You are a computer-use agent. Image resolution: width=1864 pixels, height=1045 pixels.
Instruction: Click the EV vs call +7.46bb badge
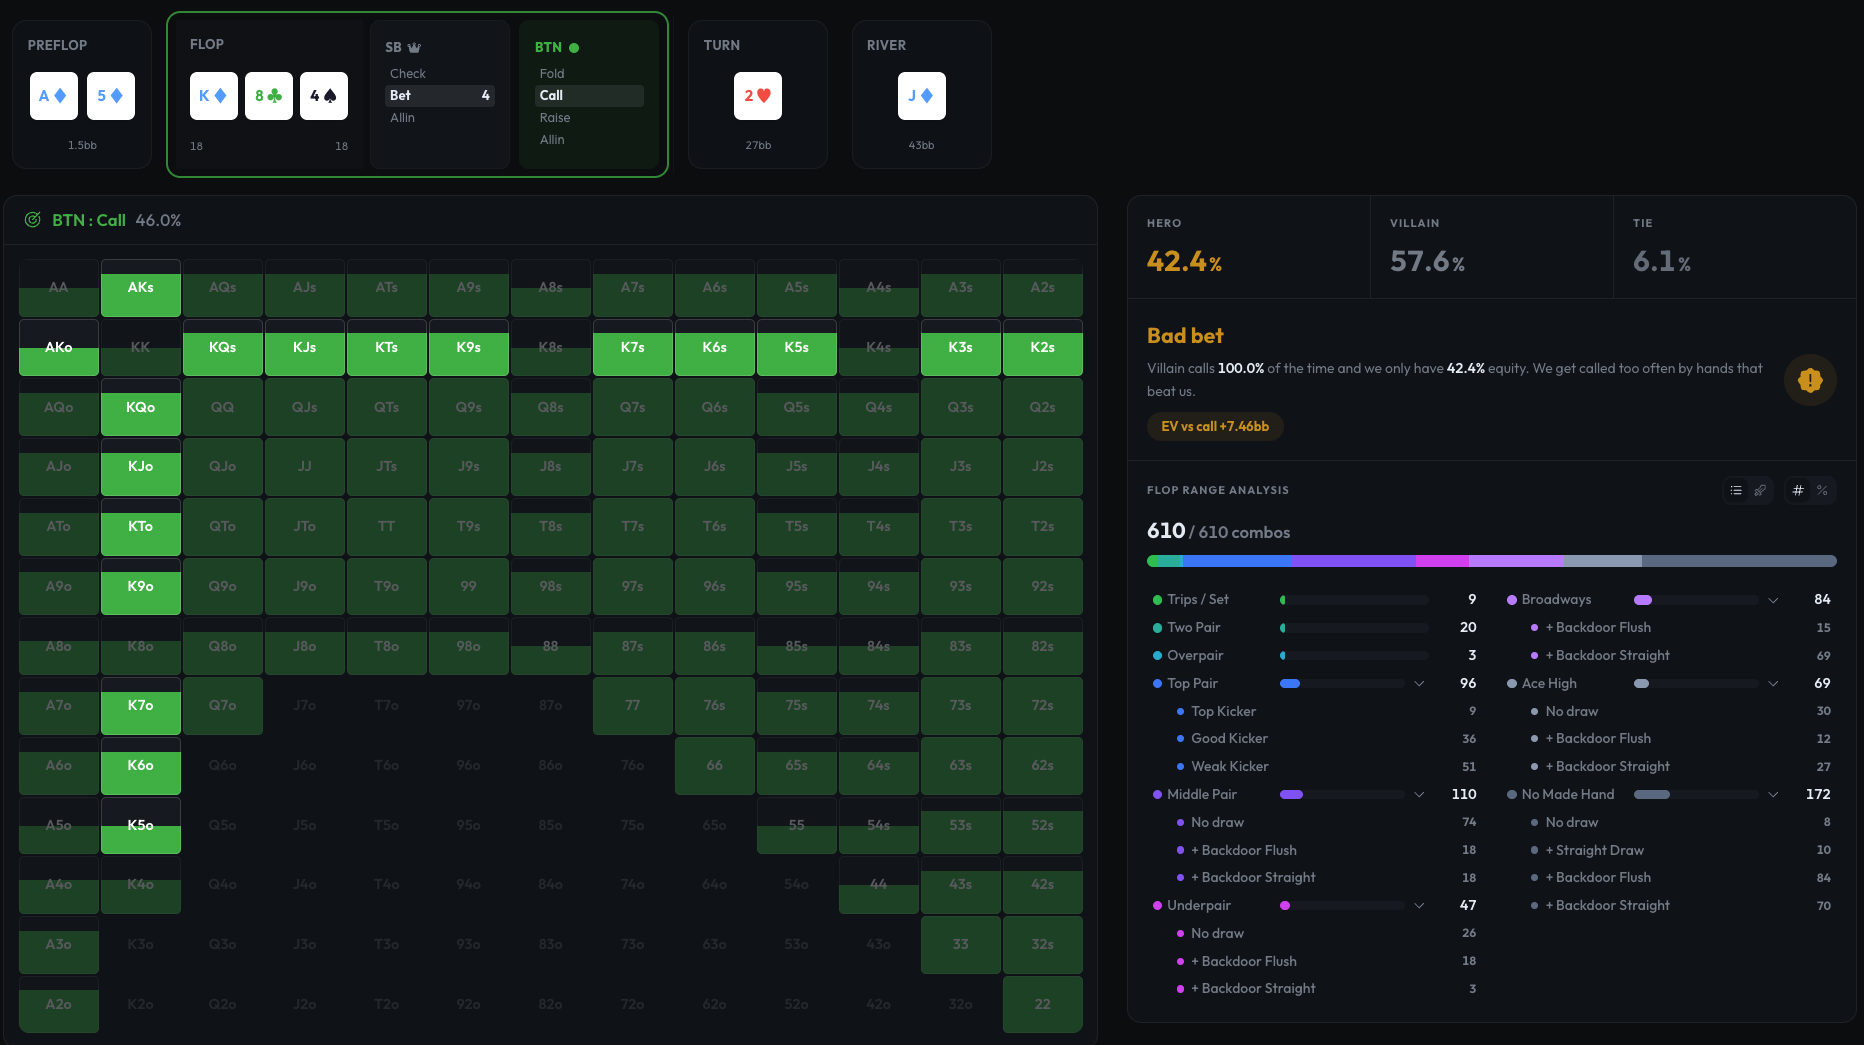coord(1215,426)
